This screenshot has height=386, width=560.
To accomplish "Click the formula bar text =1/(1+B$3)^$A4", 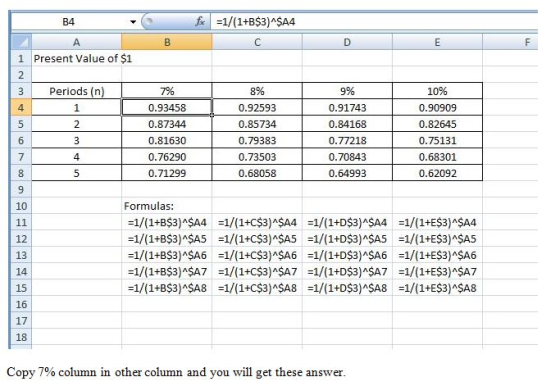I will pyautogui.click(x=256, y=22).
